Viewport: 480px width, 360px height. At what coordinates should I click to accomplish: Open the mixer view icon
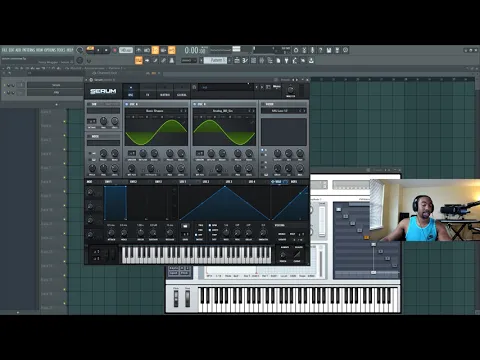click(x=261, y=61)
